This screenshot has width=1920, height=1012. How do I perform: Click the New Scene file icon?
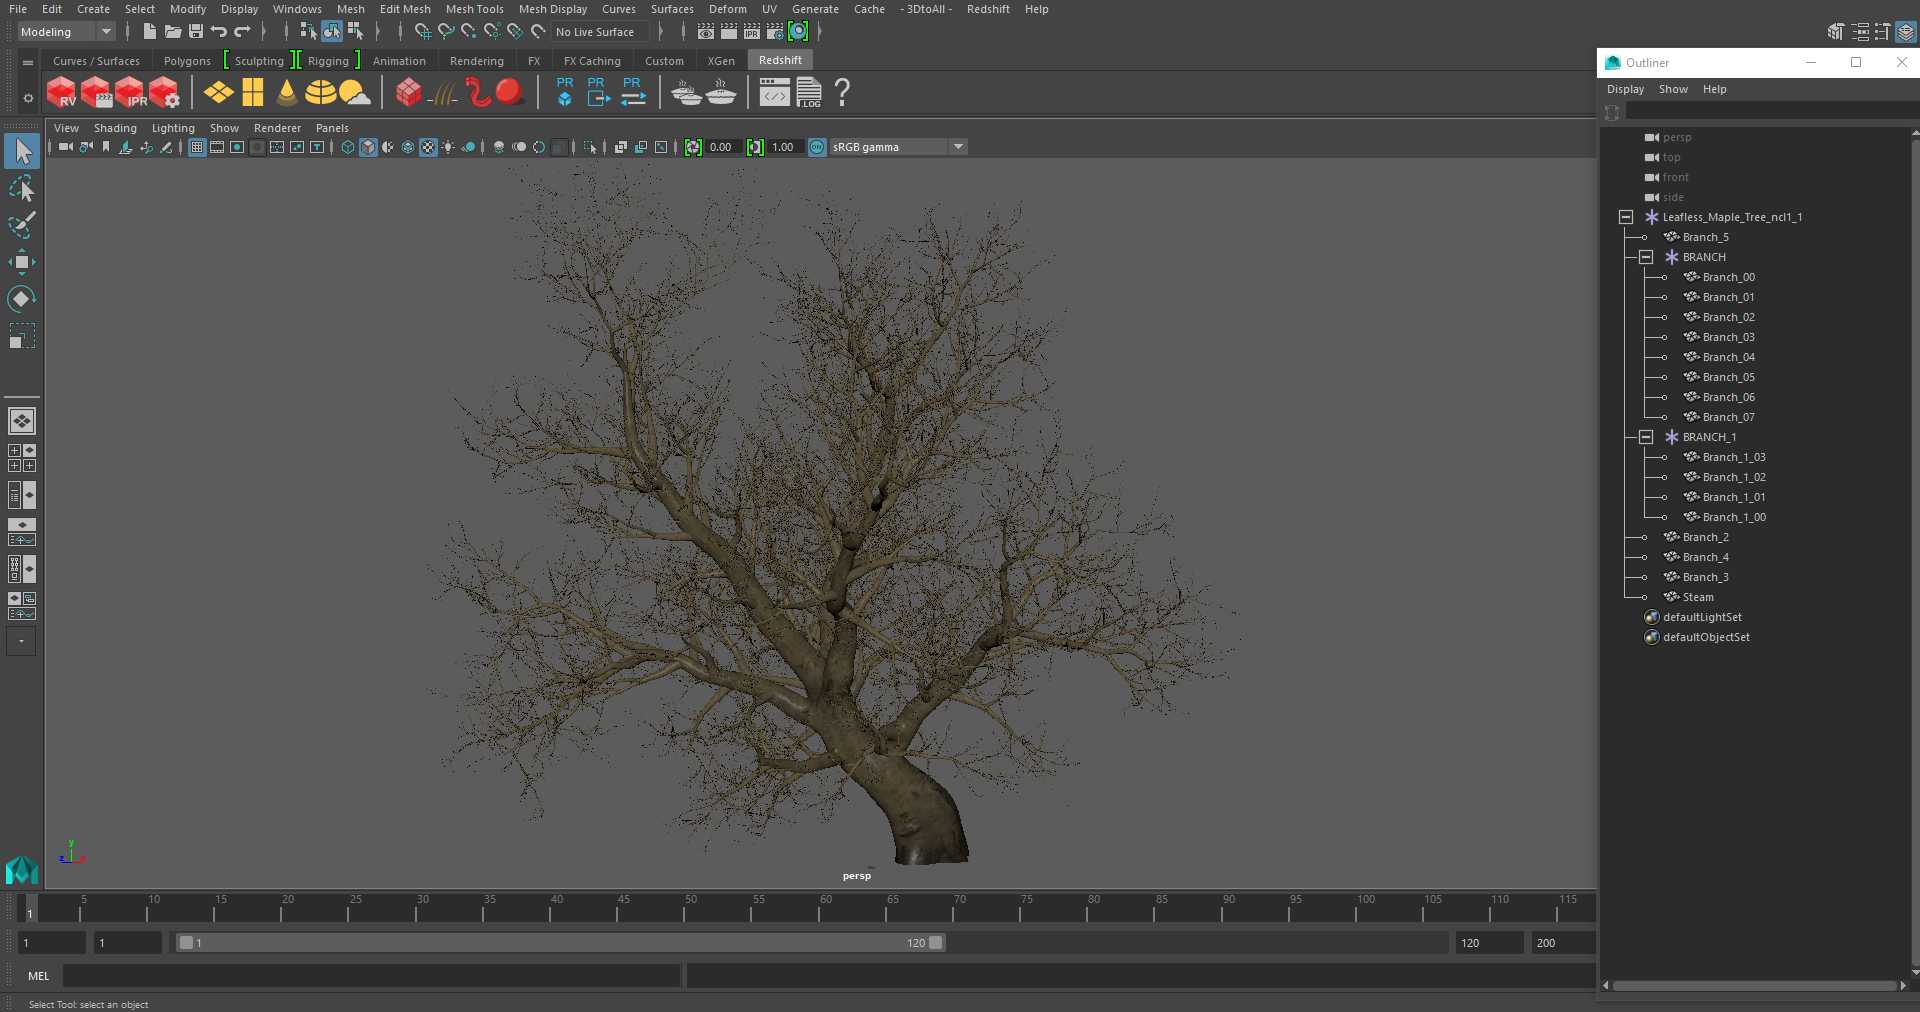149,32
